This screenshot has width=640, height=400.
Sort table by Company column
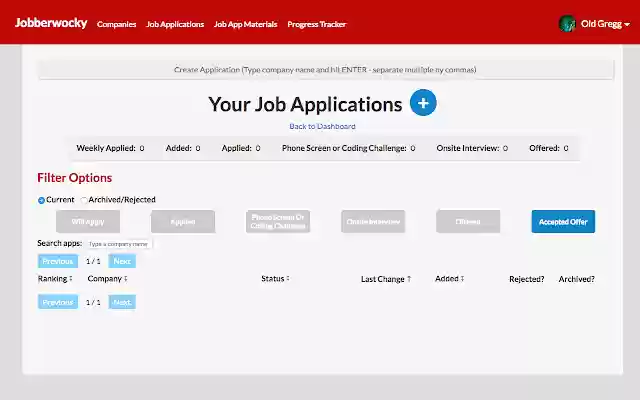coord(107,279)
